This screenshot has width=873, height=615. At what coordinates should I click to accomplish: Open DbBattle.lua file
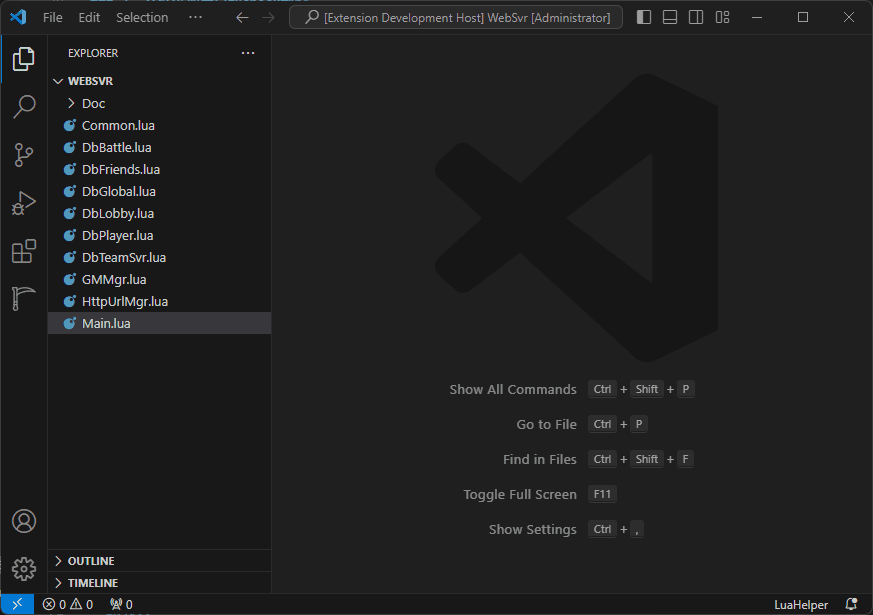click(159, 147)
